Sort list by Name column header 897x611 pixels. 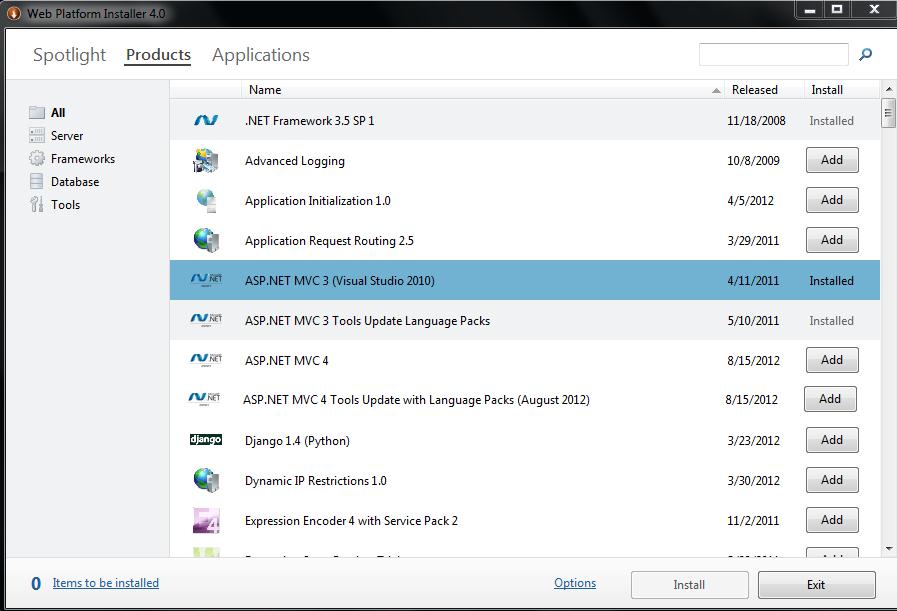click(483, 90)
